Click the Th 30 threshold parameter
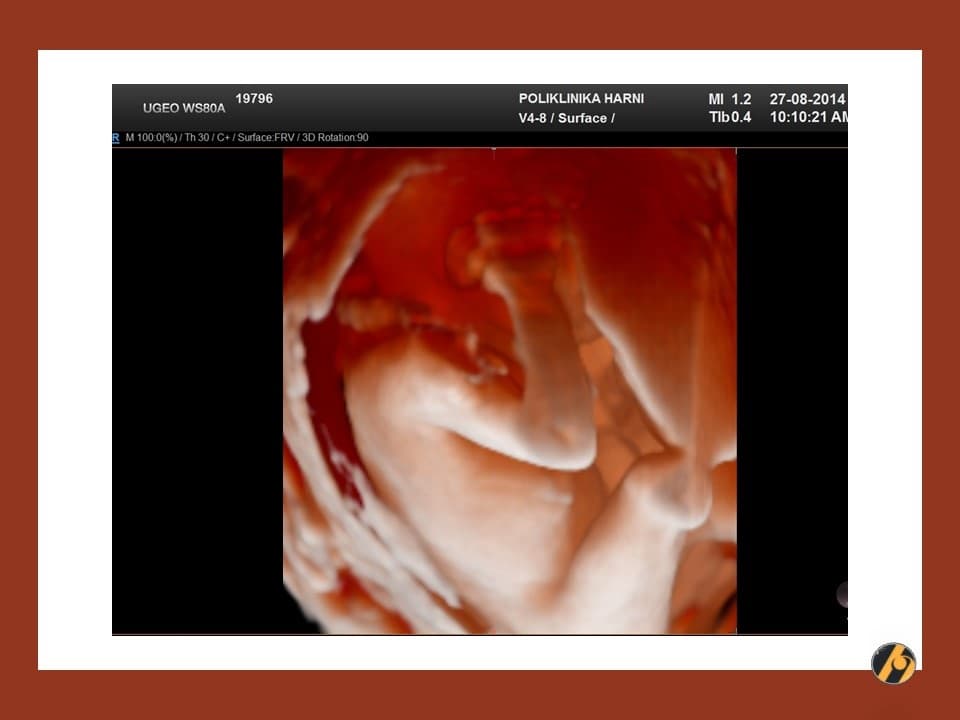This screenshot has width=960, height=720. point(195,137)
